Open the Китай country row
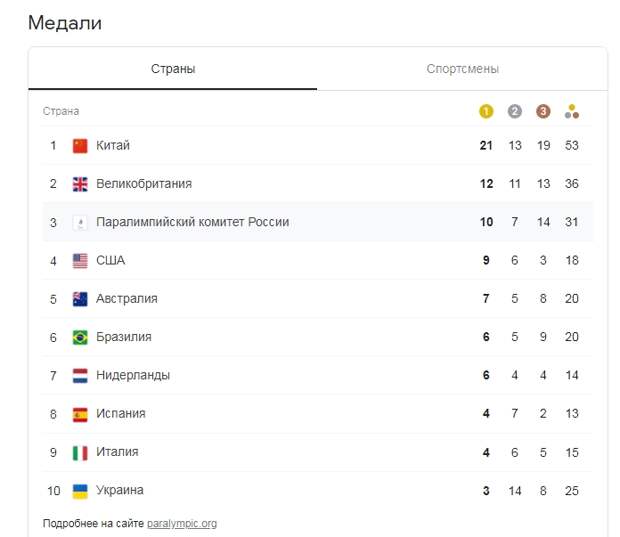 pyautogui.click(x=318, y=146)
